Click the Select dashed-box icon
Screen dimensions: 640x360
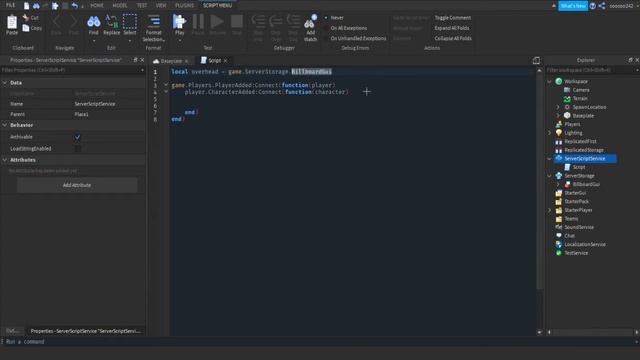130,21
